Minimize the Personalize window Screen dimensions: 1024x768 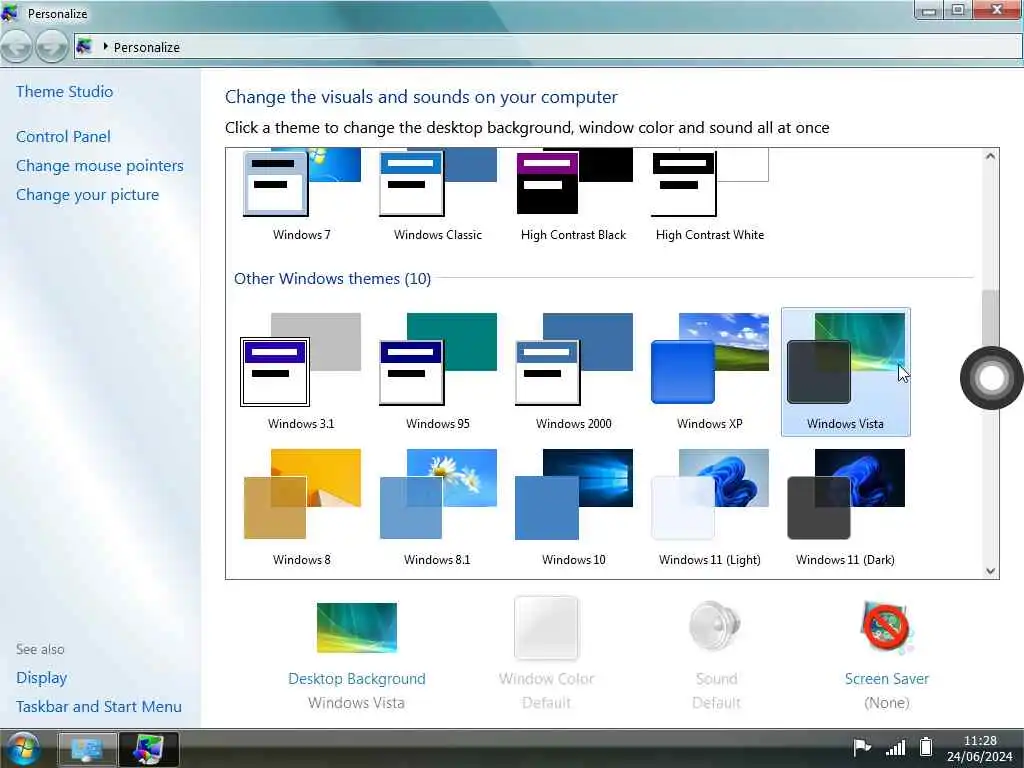point(929,10)
